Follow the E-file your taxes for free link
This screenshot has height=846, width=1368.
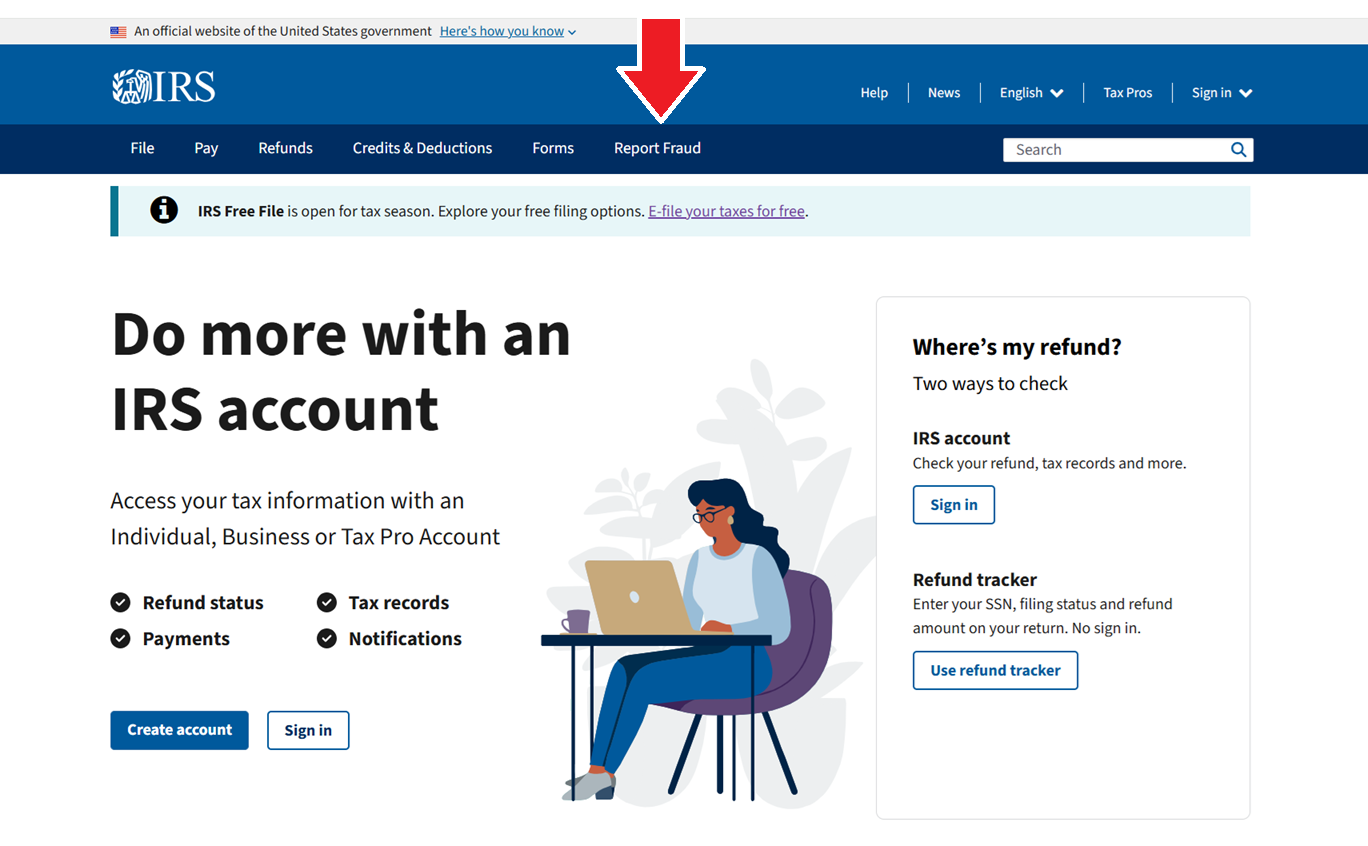pos(726,211)
